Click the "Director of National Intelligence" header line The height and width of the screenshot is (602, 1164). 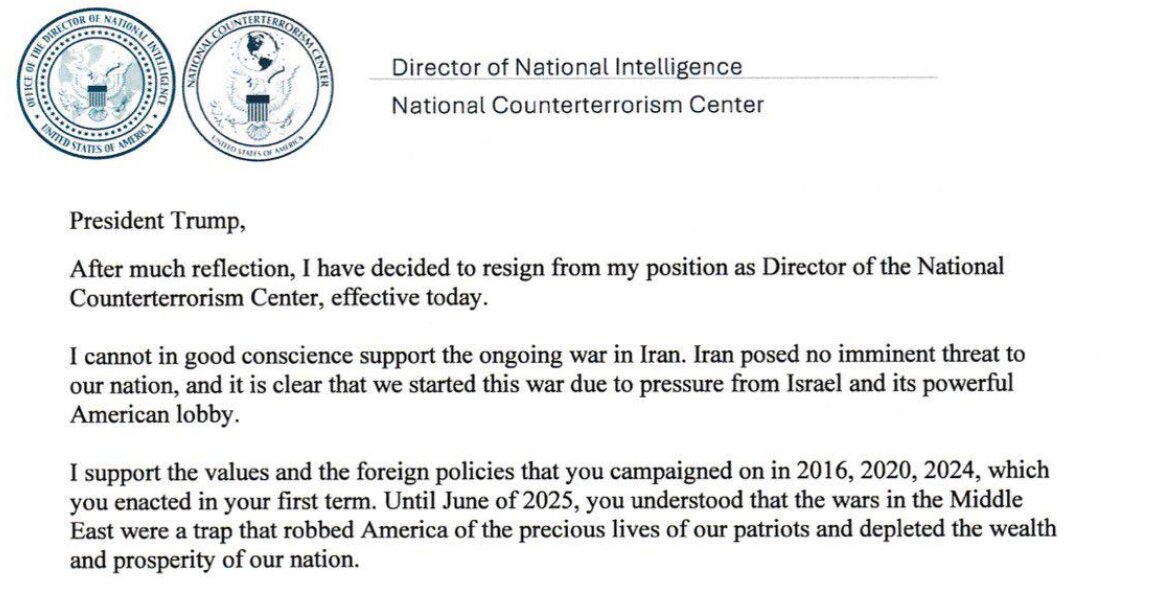click(566, 67)
